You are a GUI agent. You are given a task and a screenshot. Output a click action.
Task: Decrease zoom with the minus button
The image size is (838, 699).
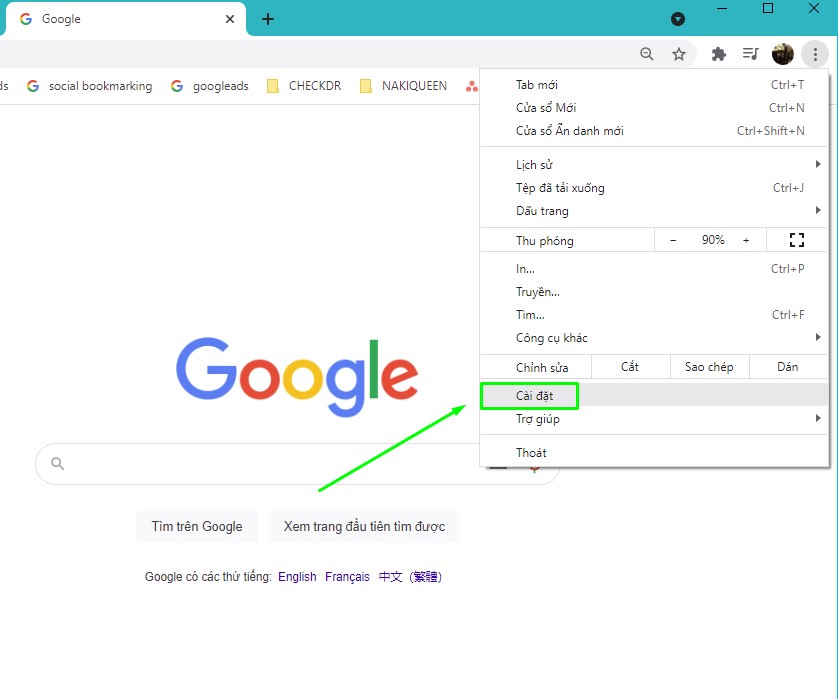click(x=673, y=240)
